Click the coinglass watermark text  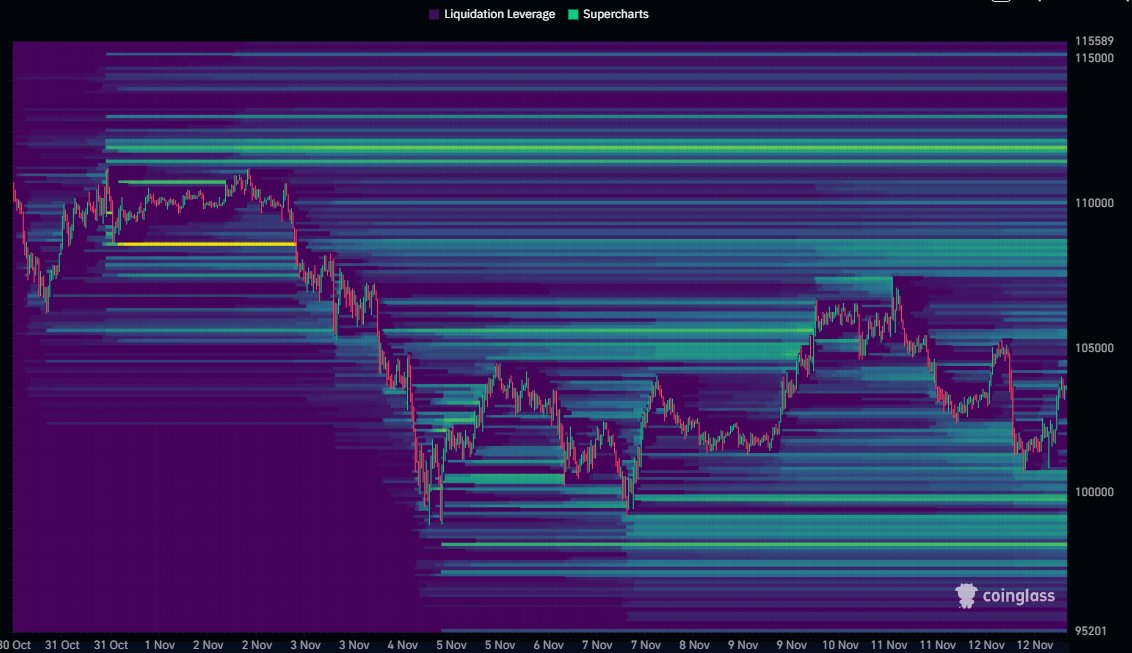1018,597
